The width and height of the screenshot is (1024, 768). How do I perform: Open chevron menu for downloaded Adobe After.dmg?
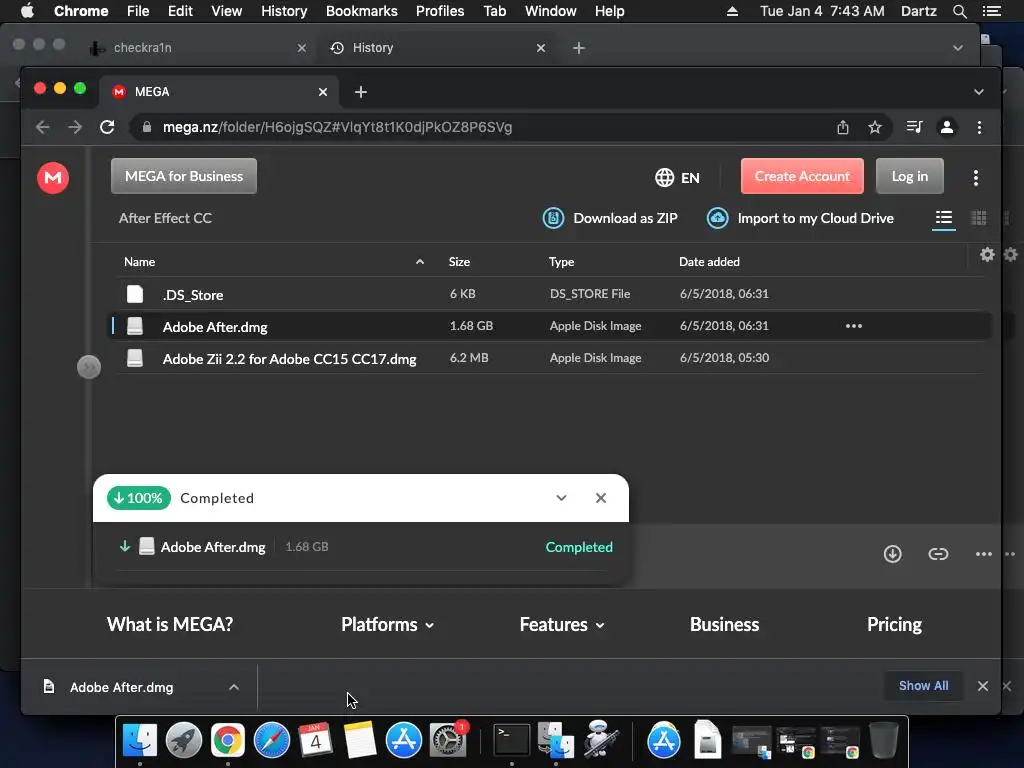[x=234, y=687]
